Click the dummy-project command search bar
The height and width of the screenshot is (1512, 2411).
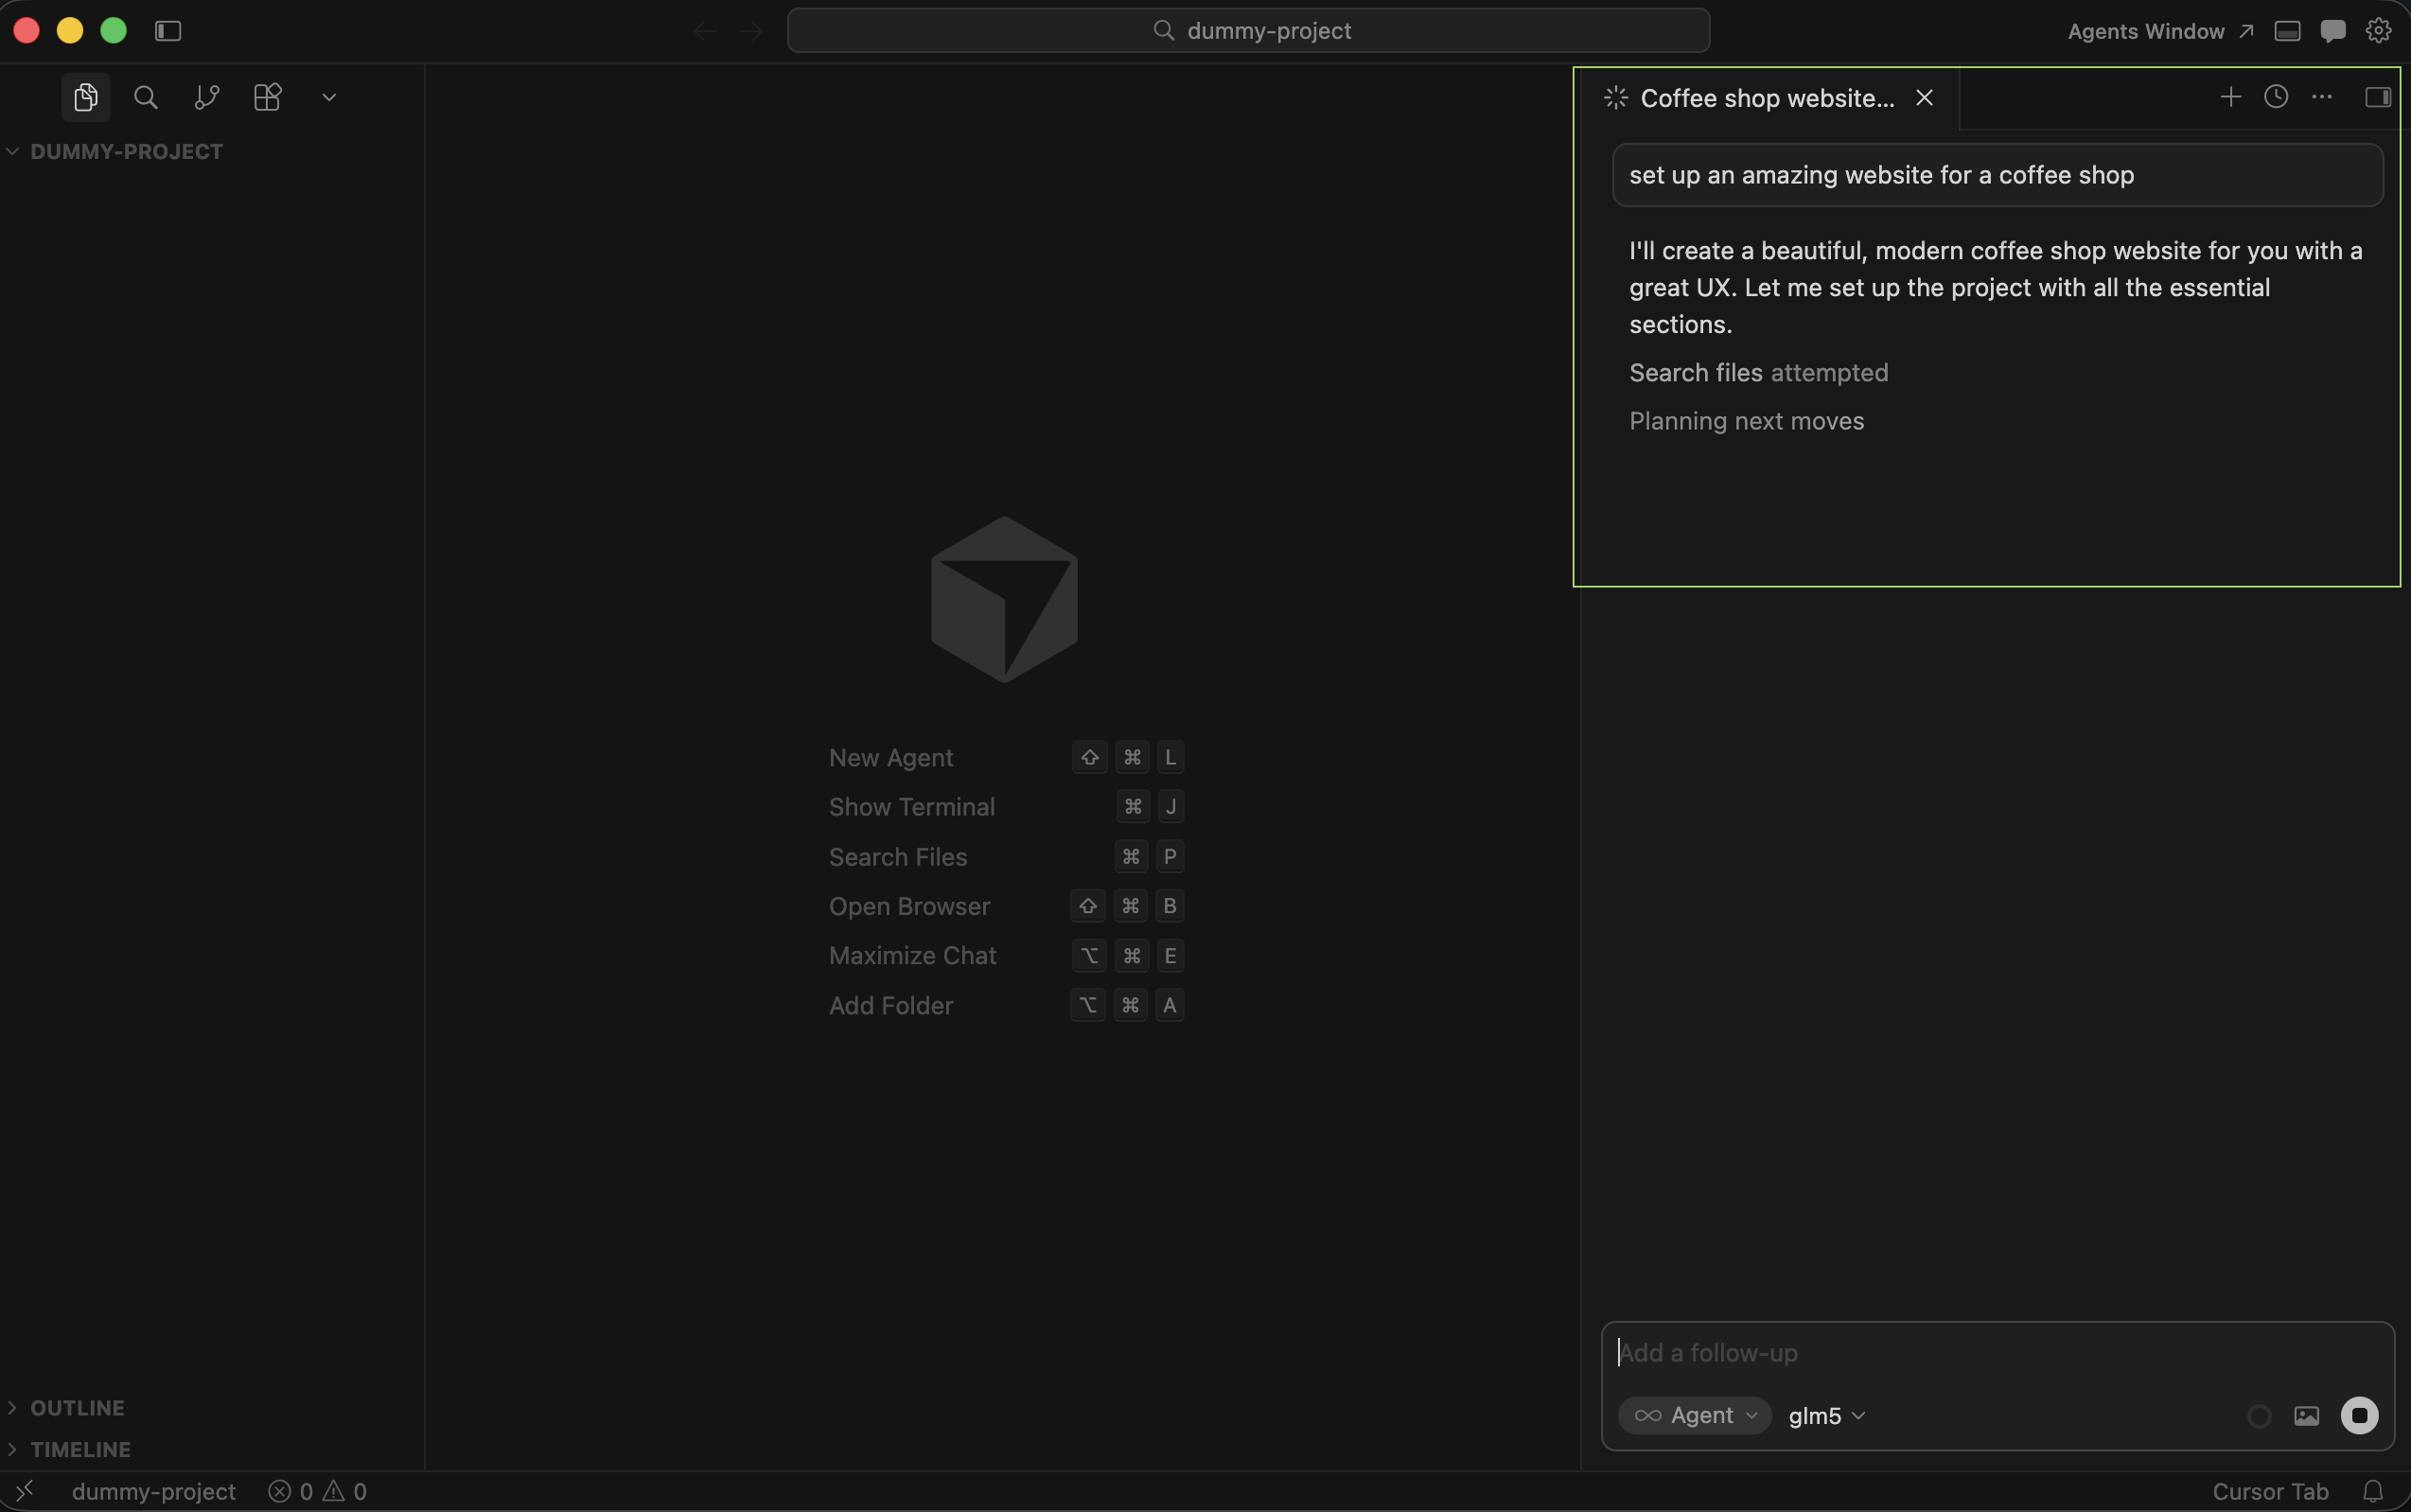1248,31
